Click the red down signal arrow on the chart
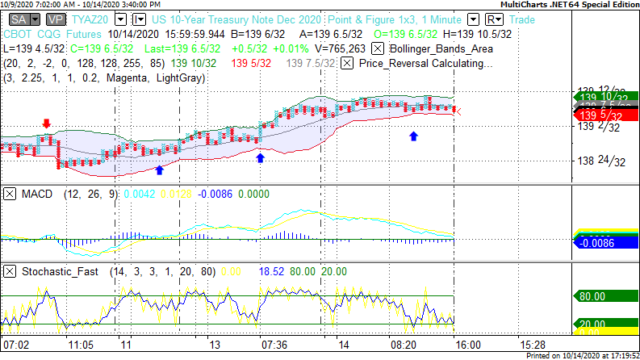This screenshot has width=640, height=360. coord(47,124)
